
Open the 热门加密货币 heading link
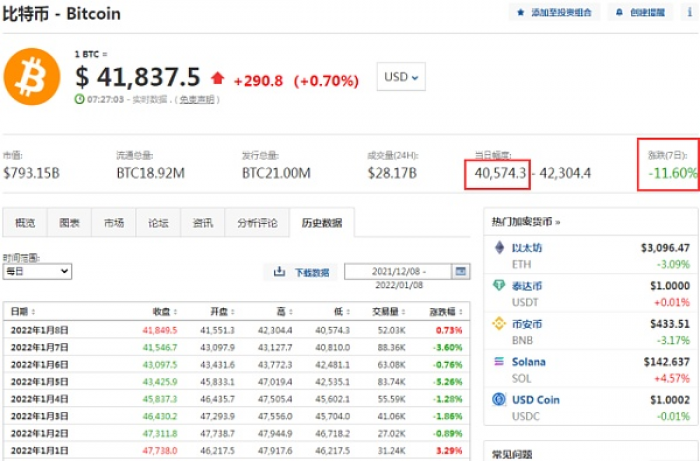pyautogui.click(x=525, y=222)
